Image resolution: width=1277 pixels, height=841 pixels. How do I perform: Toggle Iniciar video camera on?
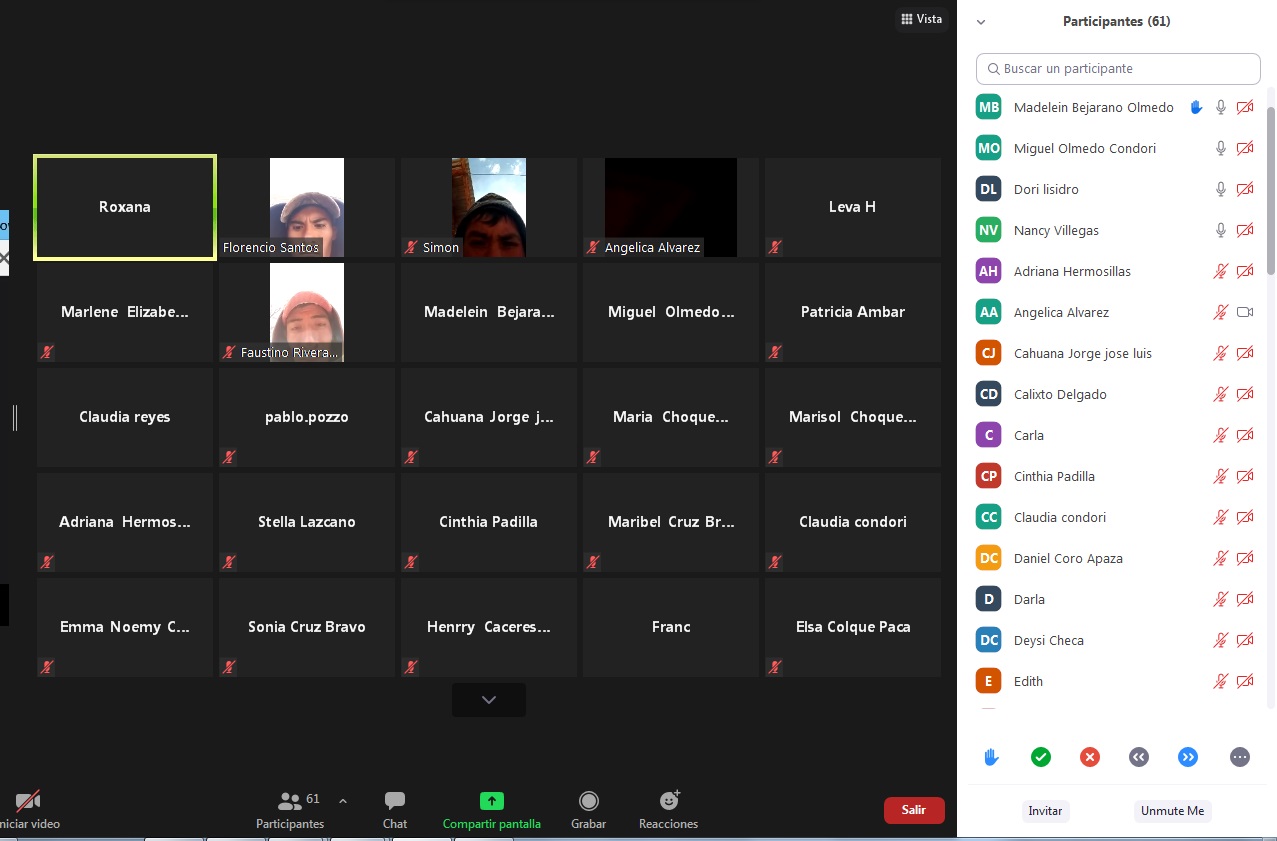coord(28,809)
